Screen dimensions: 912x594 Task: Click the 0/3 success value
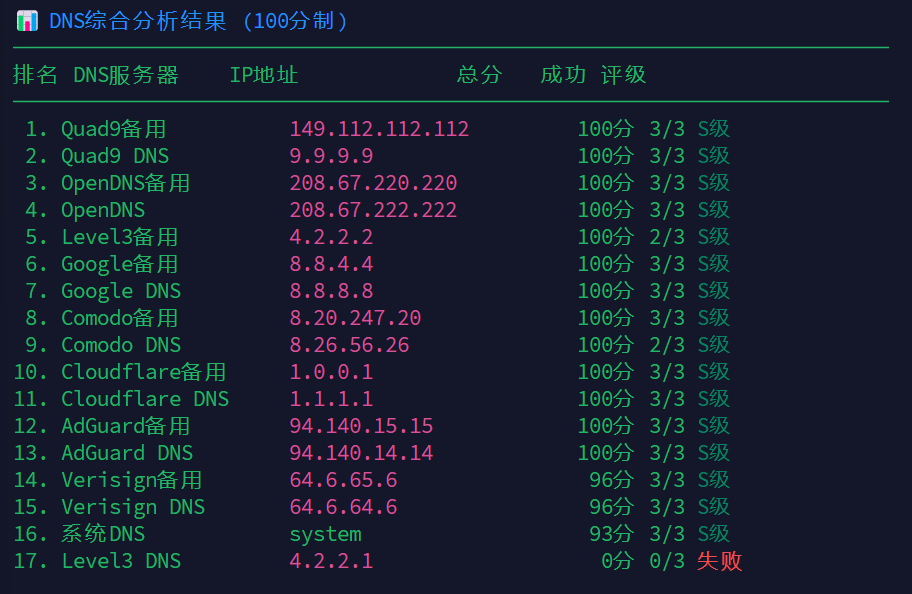click(667, 561)
